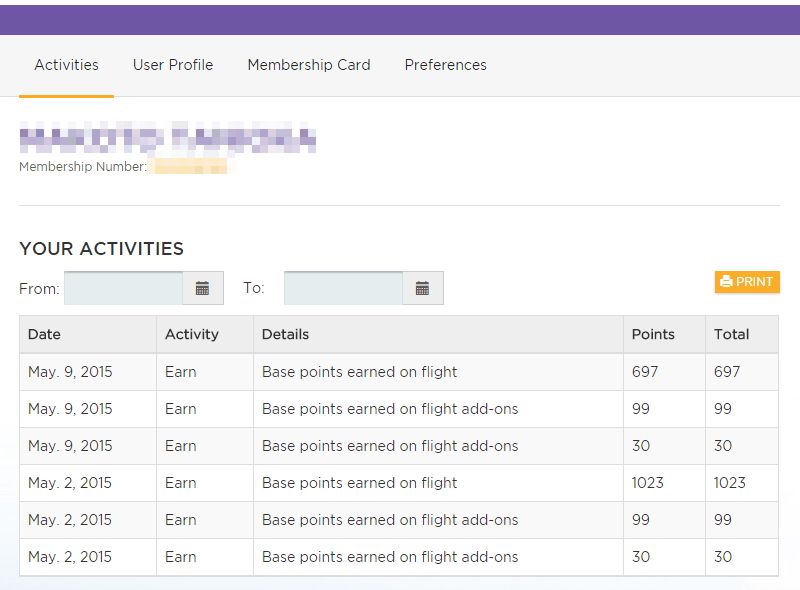This screenshot has width=800, height=590.
Task: Click the orange PRINT button
Action: point(747,282)
